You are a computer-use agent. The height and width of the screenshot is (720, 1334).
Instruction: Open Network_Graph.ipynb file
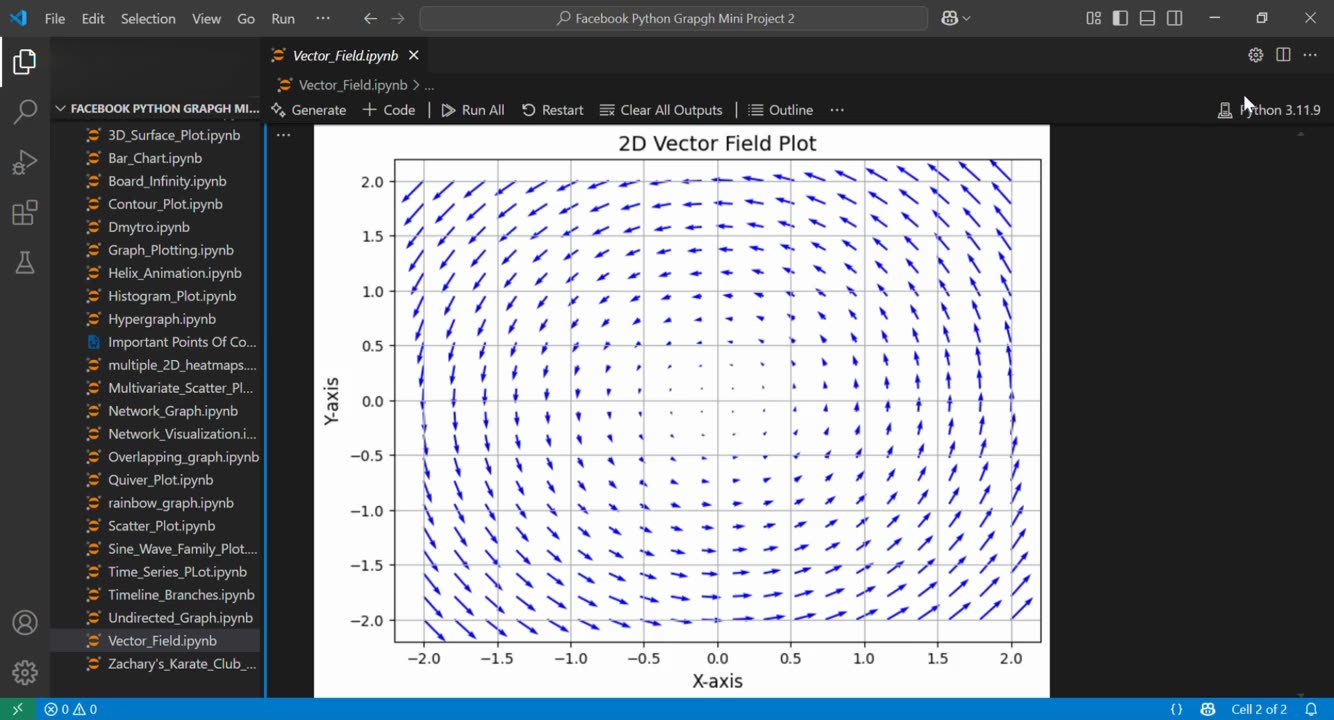(x=173, y=411)
